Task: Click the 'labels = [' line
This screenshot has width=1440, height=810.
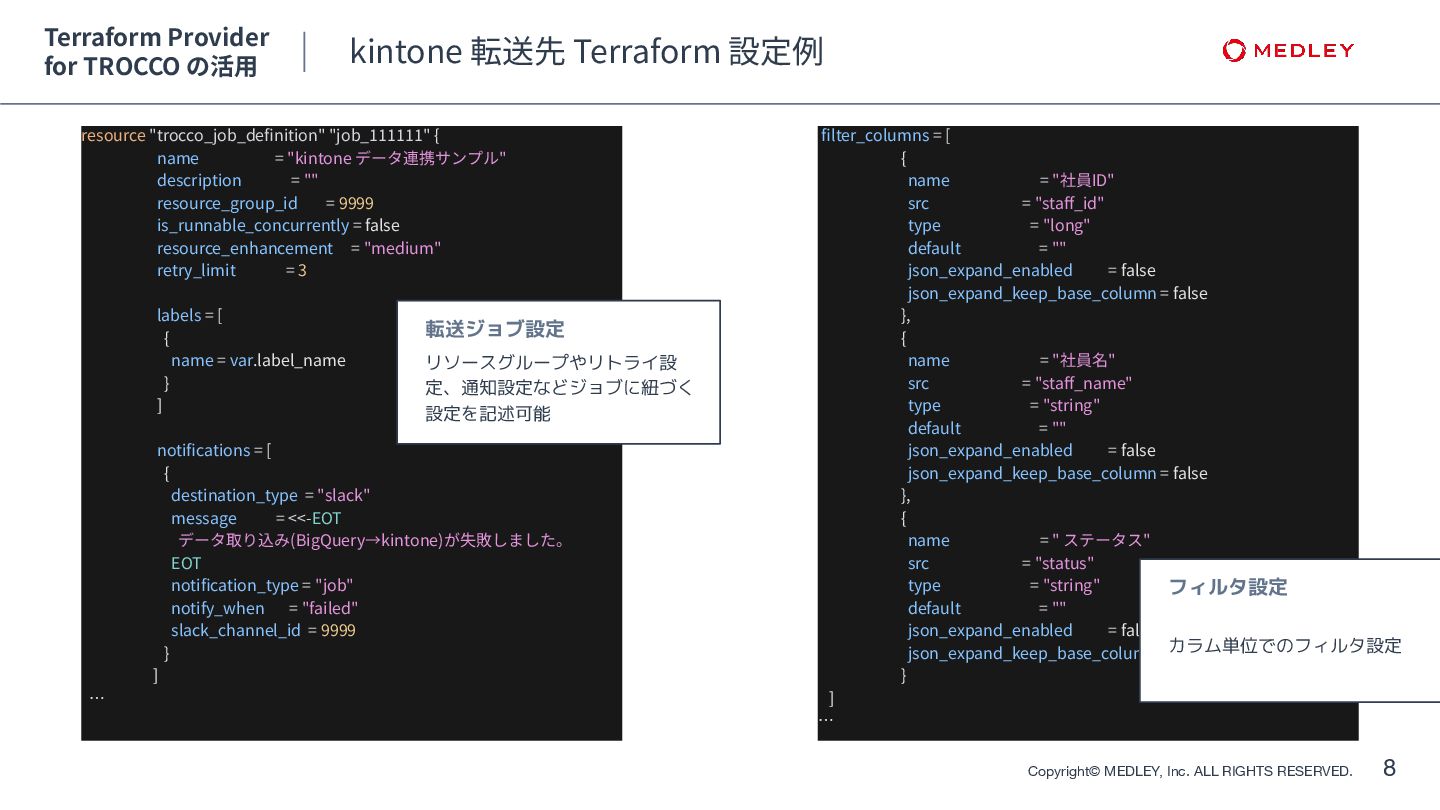Action: click(x=189, y=315)
